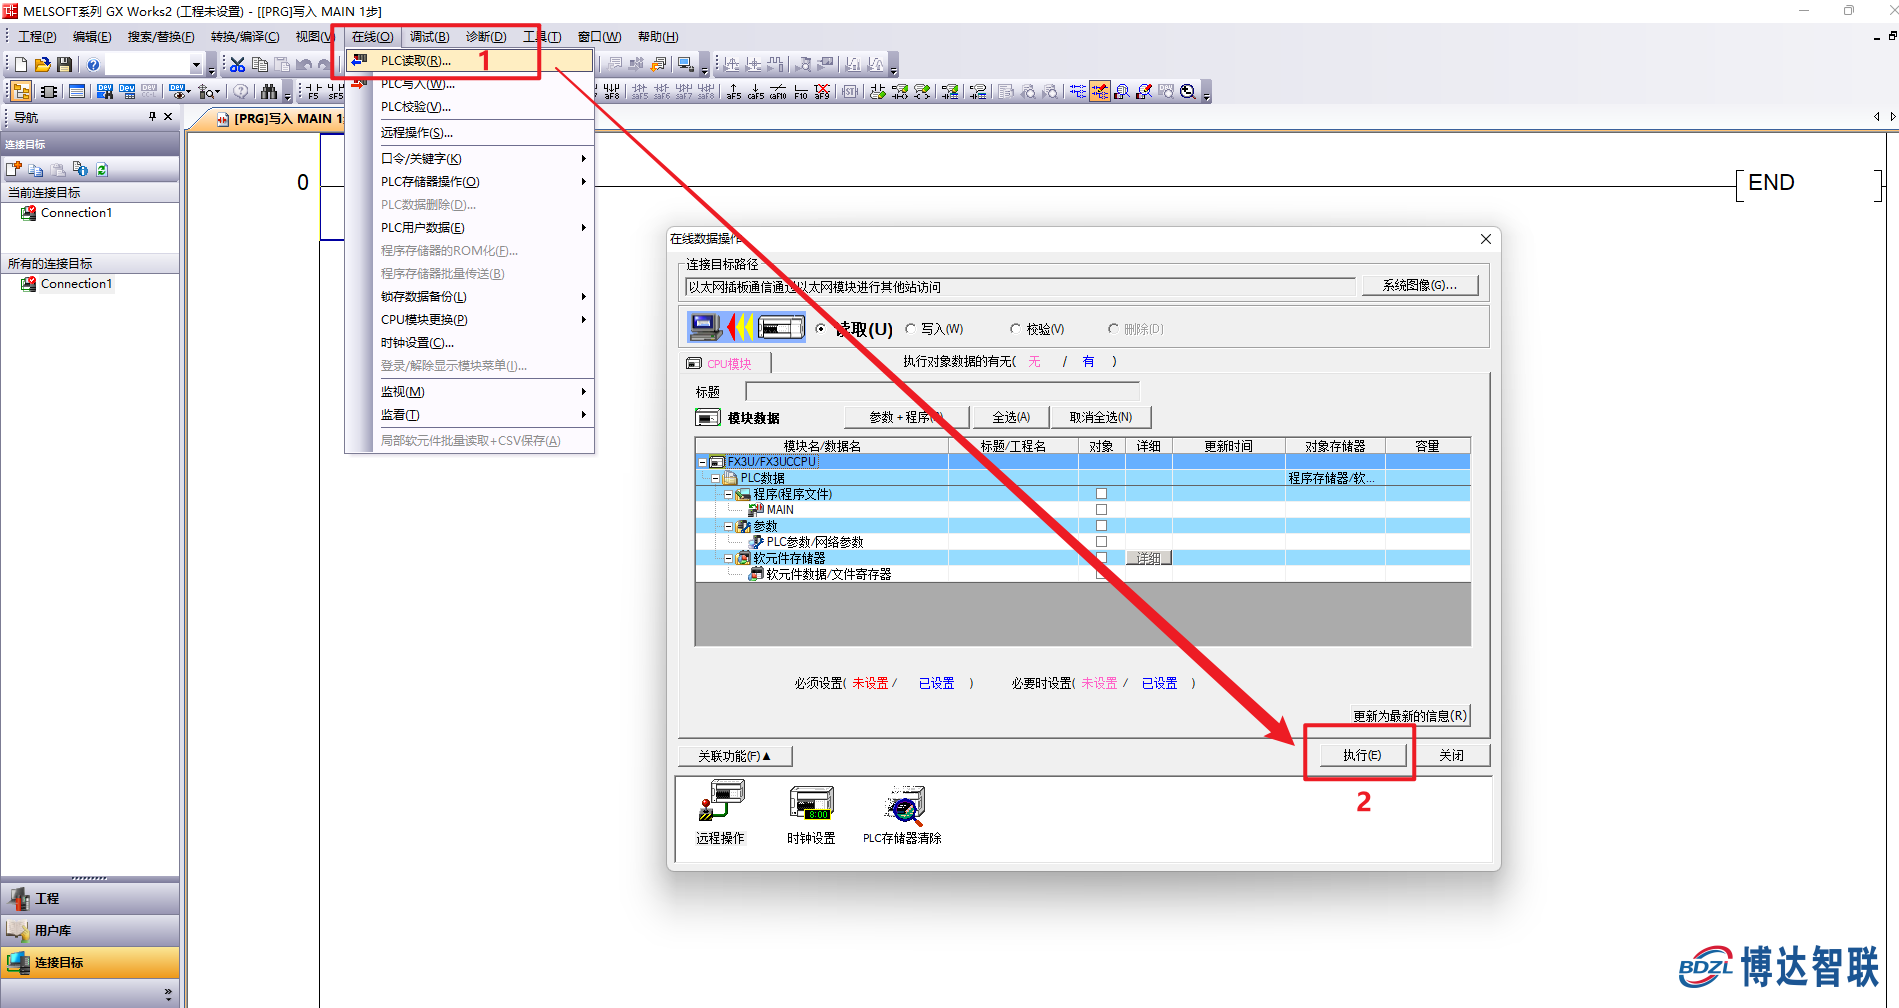
Task: Collapse the FX3U/FX3UCCPU tree node
Action: click(x=702, y=462)
